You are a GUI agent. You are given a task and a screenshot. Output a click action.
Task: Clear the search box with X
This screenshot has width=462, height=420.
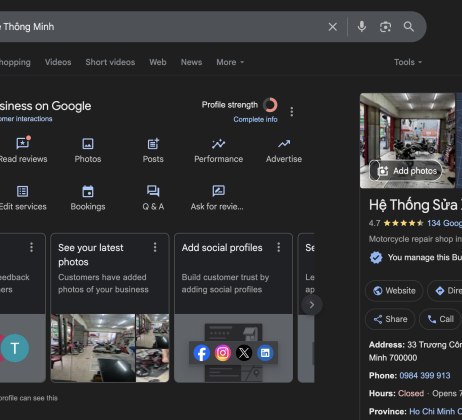[x=332, y=27]
